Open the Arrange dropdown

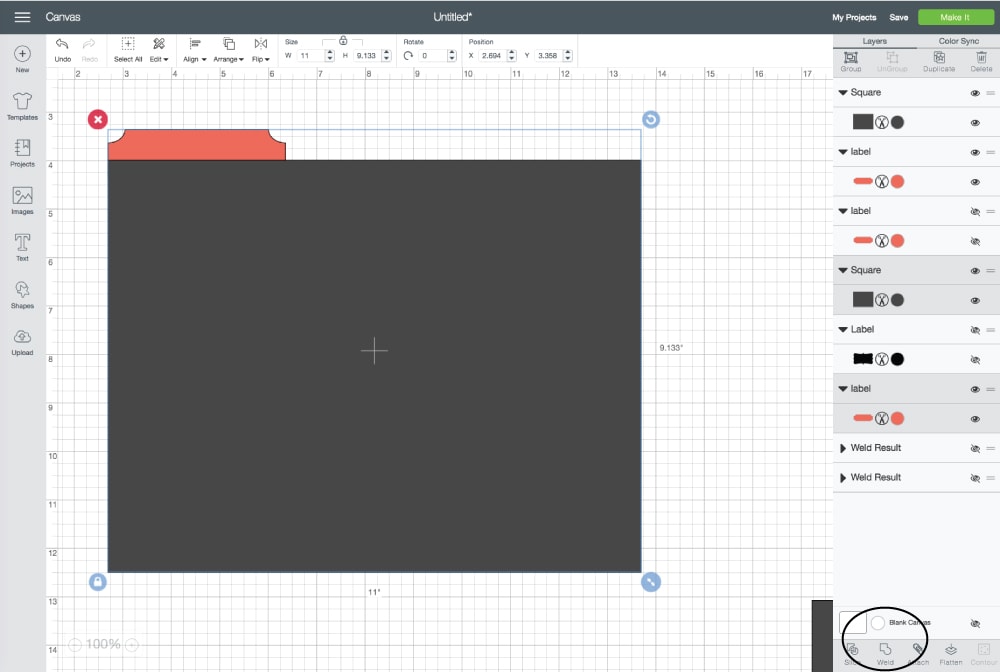click(x=228, y=49)
